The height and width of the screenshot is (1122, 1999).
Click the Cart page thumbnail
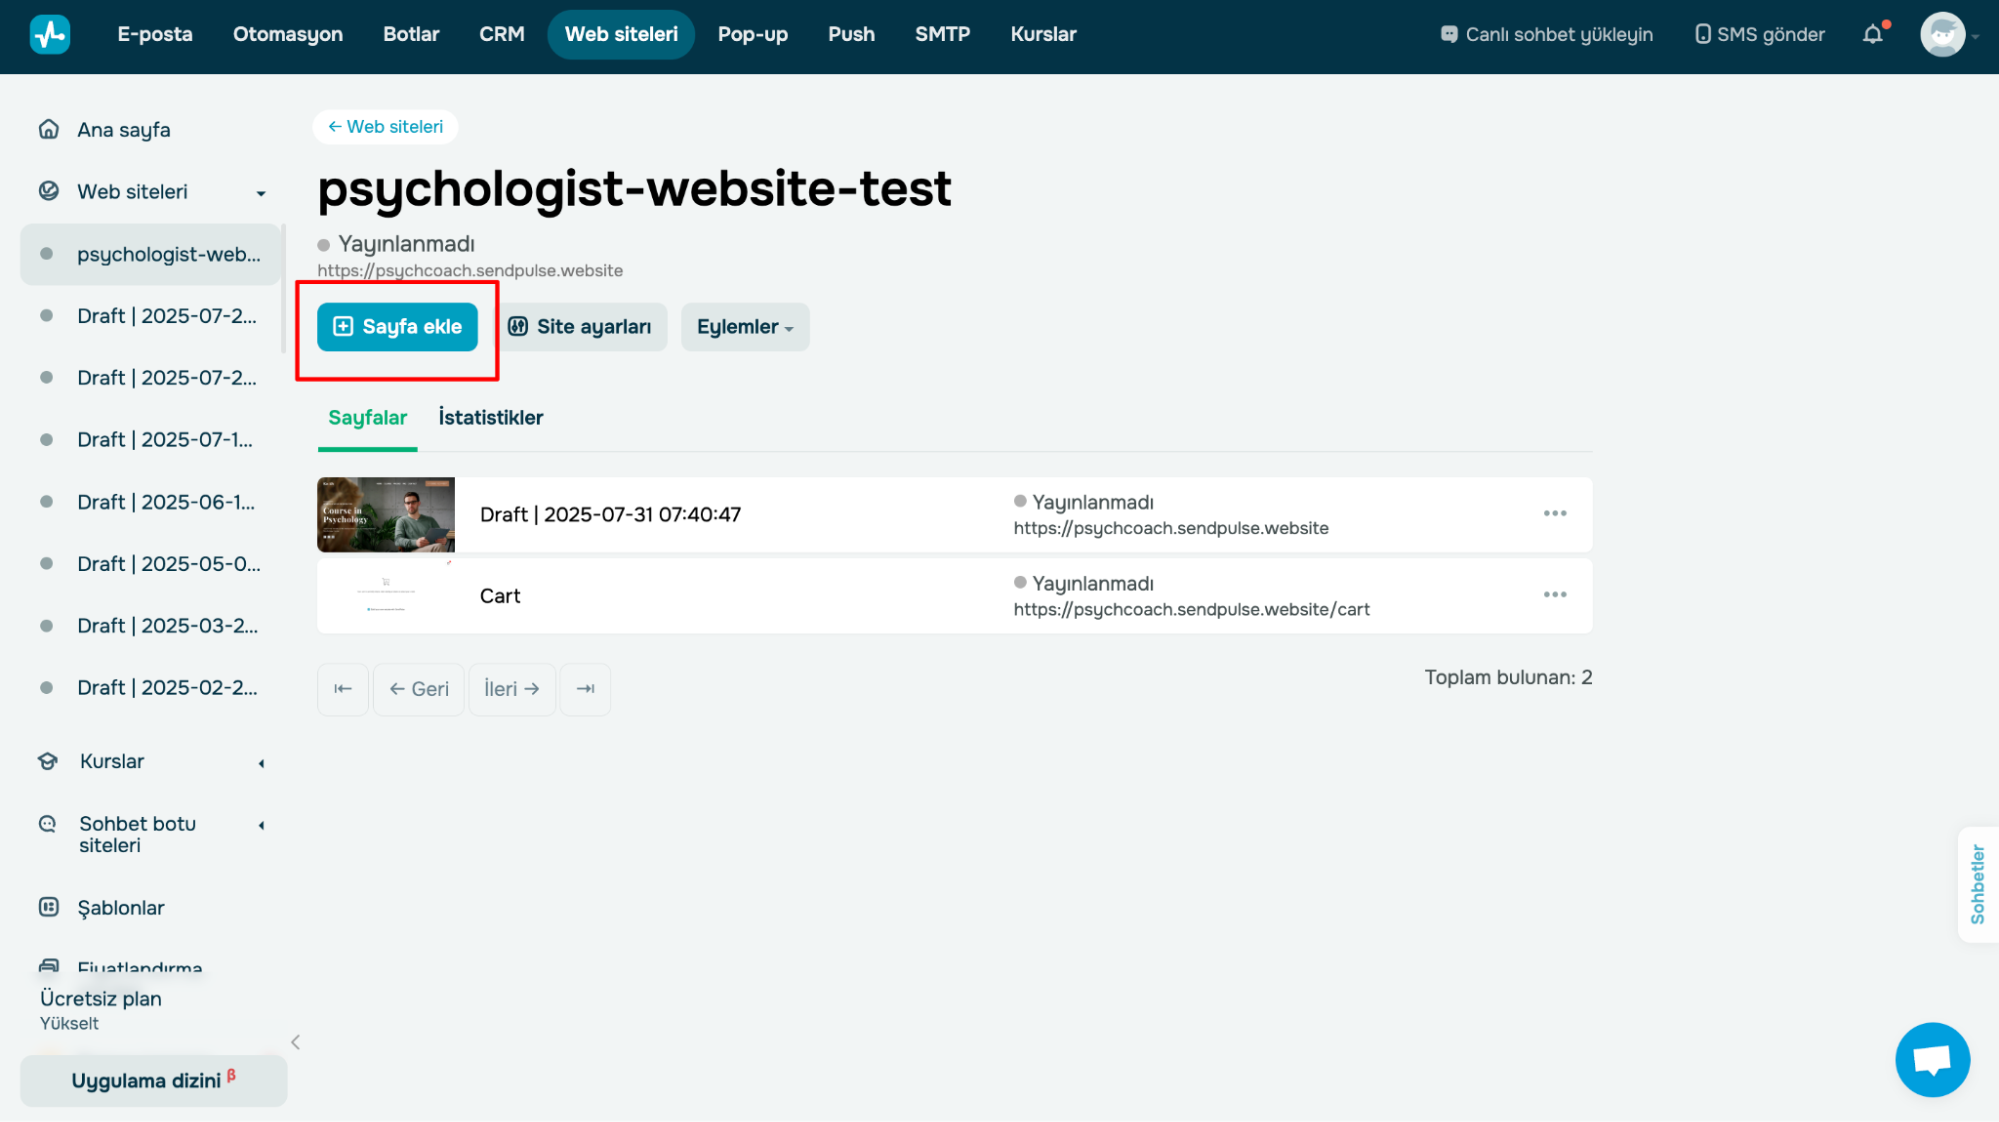pyautogui.click(x=385, y=595)
